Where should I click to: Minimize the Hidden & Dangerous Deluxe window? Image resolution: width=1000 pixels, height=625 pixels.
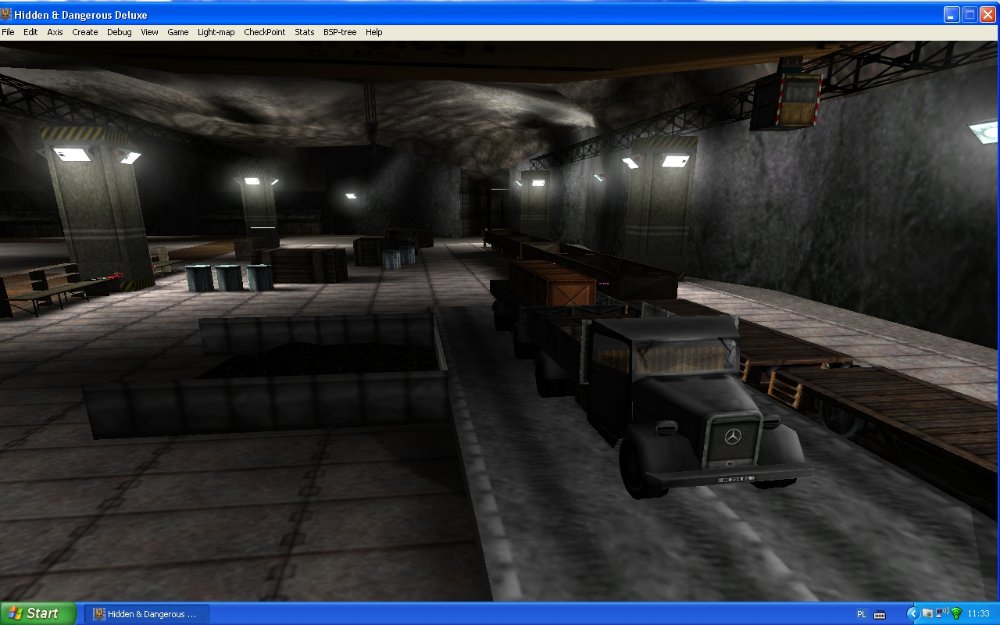point(952,15)
